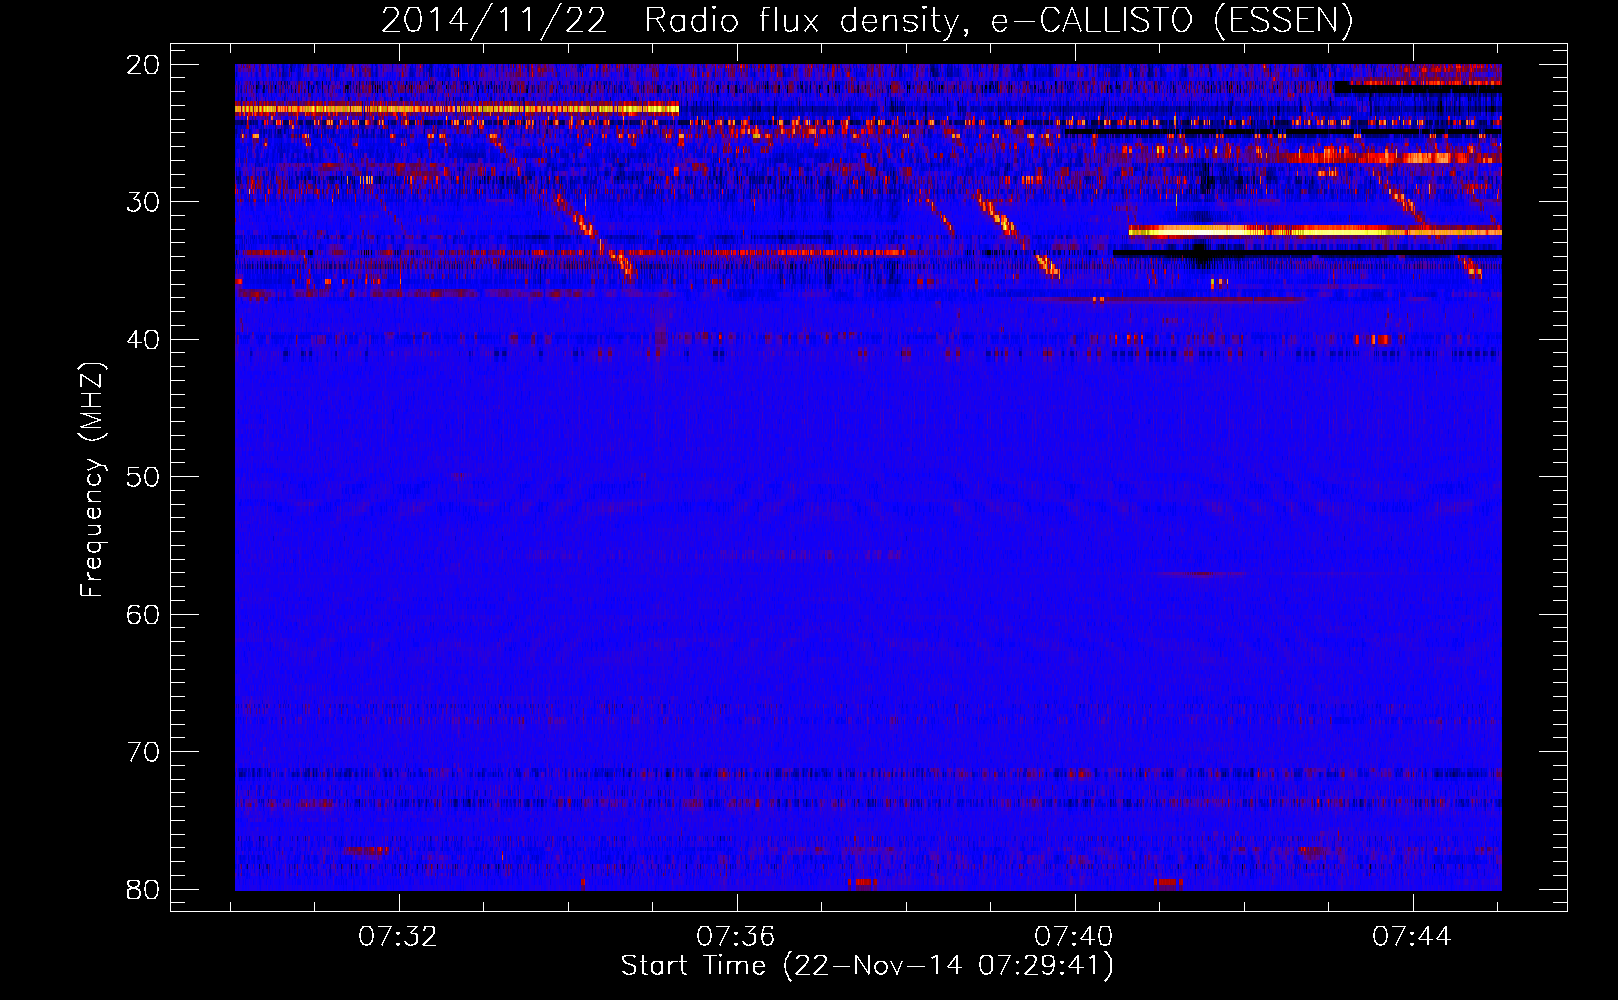Click the 50 MHz frequency tick label

[144, 477]
